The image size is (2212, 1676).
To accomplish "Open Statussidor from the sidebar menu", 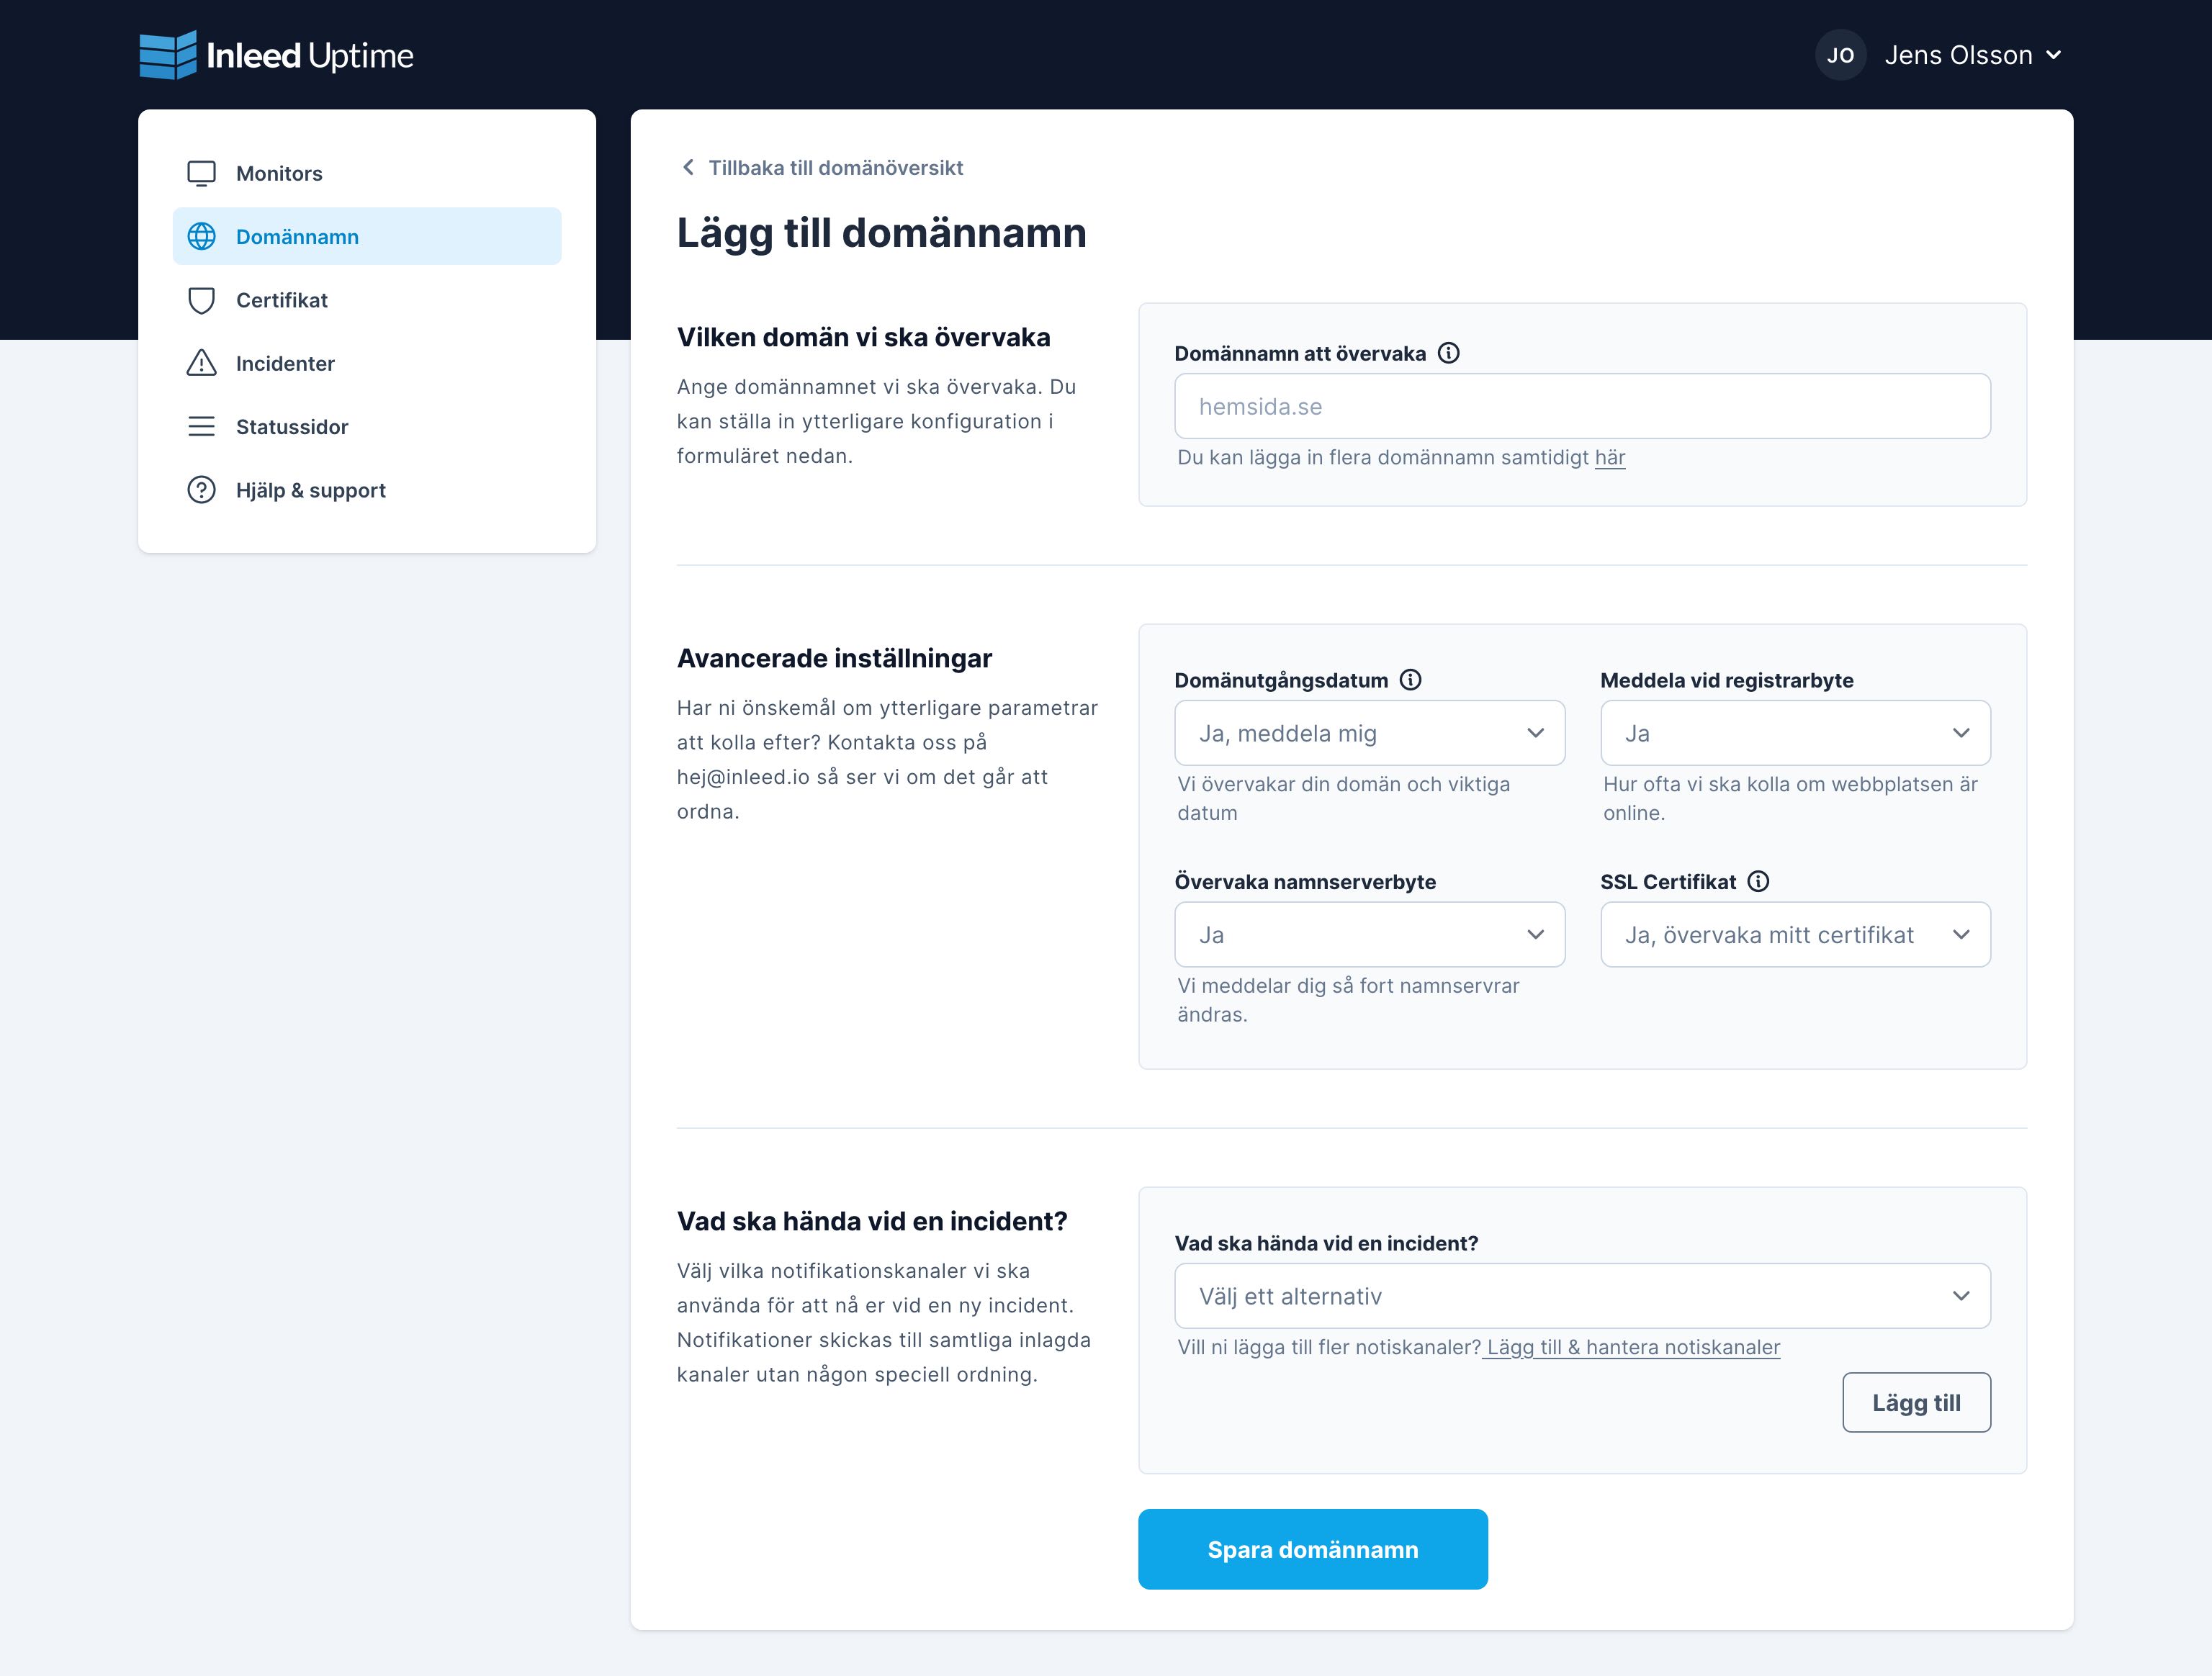I will pos(291,427).
